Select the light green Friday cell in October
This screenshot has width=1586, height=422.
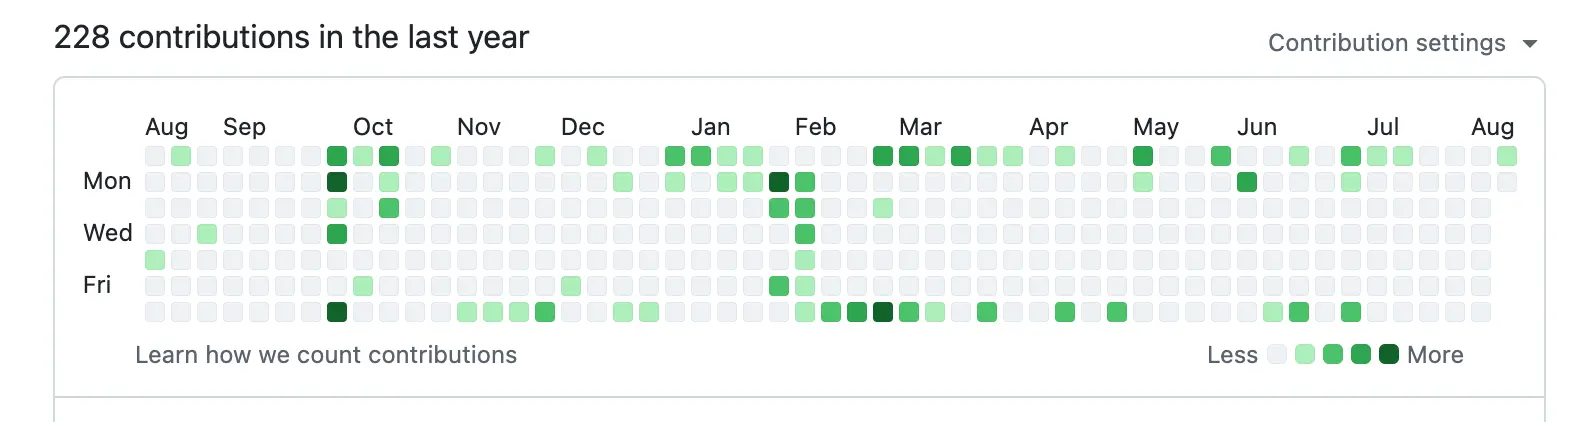click(363, 286)
